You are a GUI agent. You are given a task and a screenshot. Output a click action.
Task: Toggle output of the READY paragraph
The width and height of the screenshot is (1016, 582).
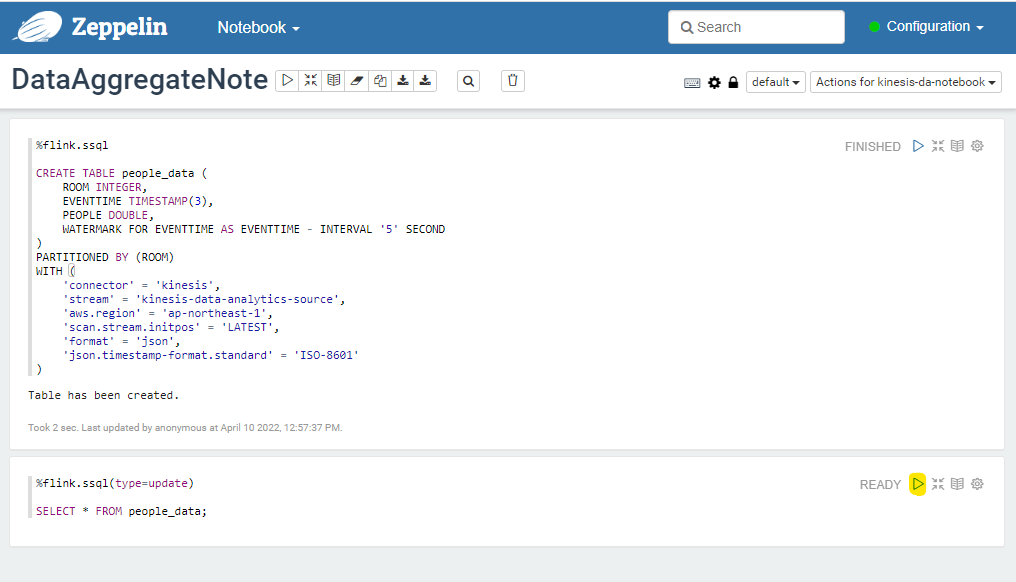point(957,484)
